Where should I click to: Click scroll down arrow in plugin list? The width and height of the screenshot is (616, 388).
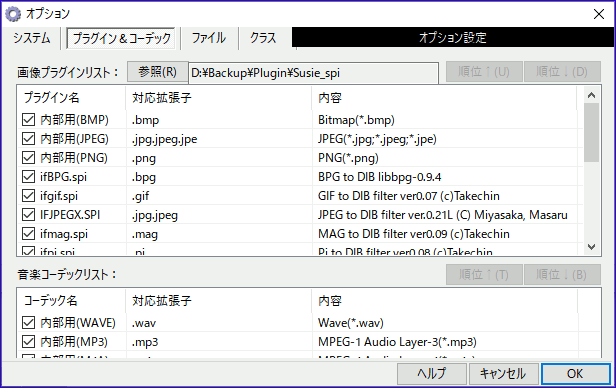[591, 247]
